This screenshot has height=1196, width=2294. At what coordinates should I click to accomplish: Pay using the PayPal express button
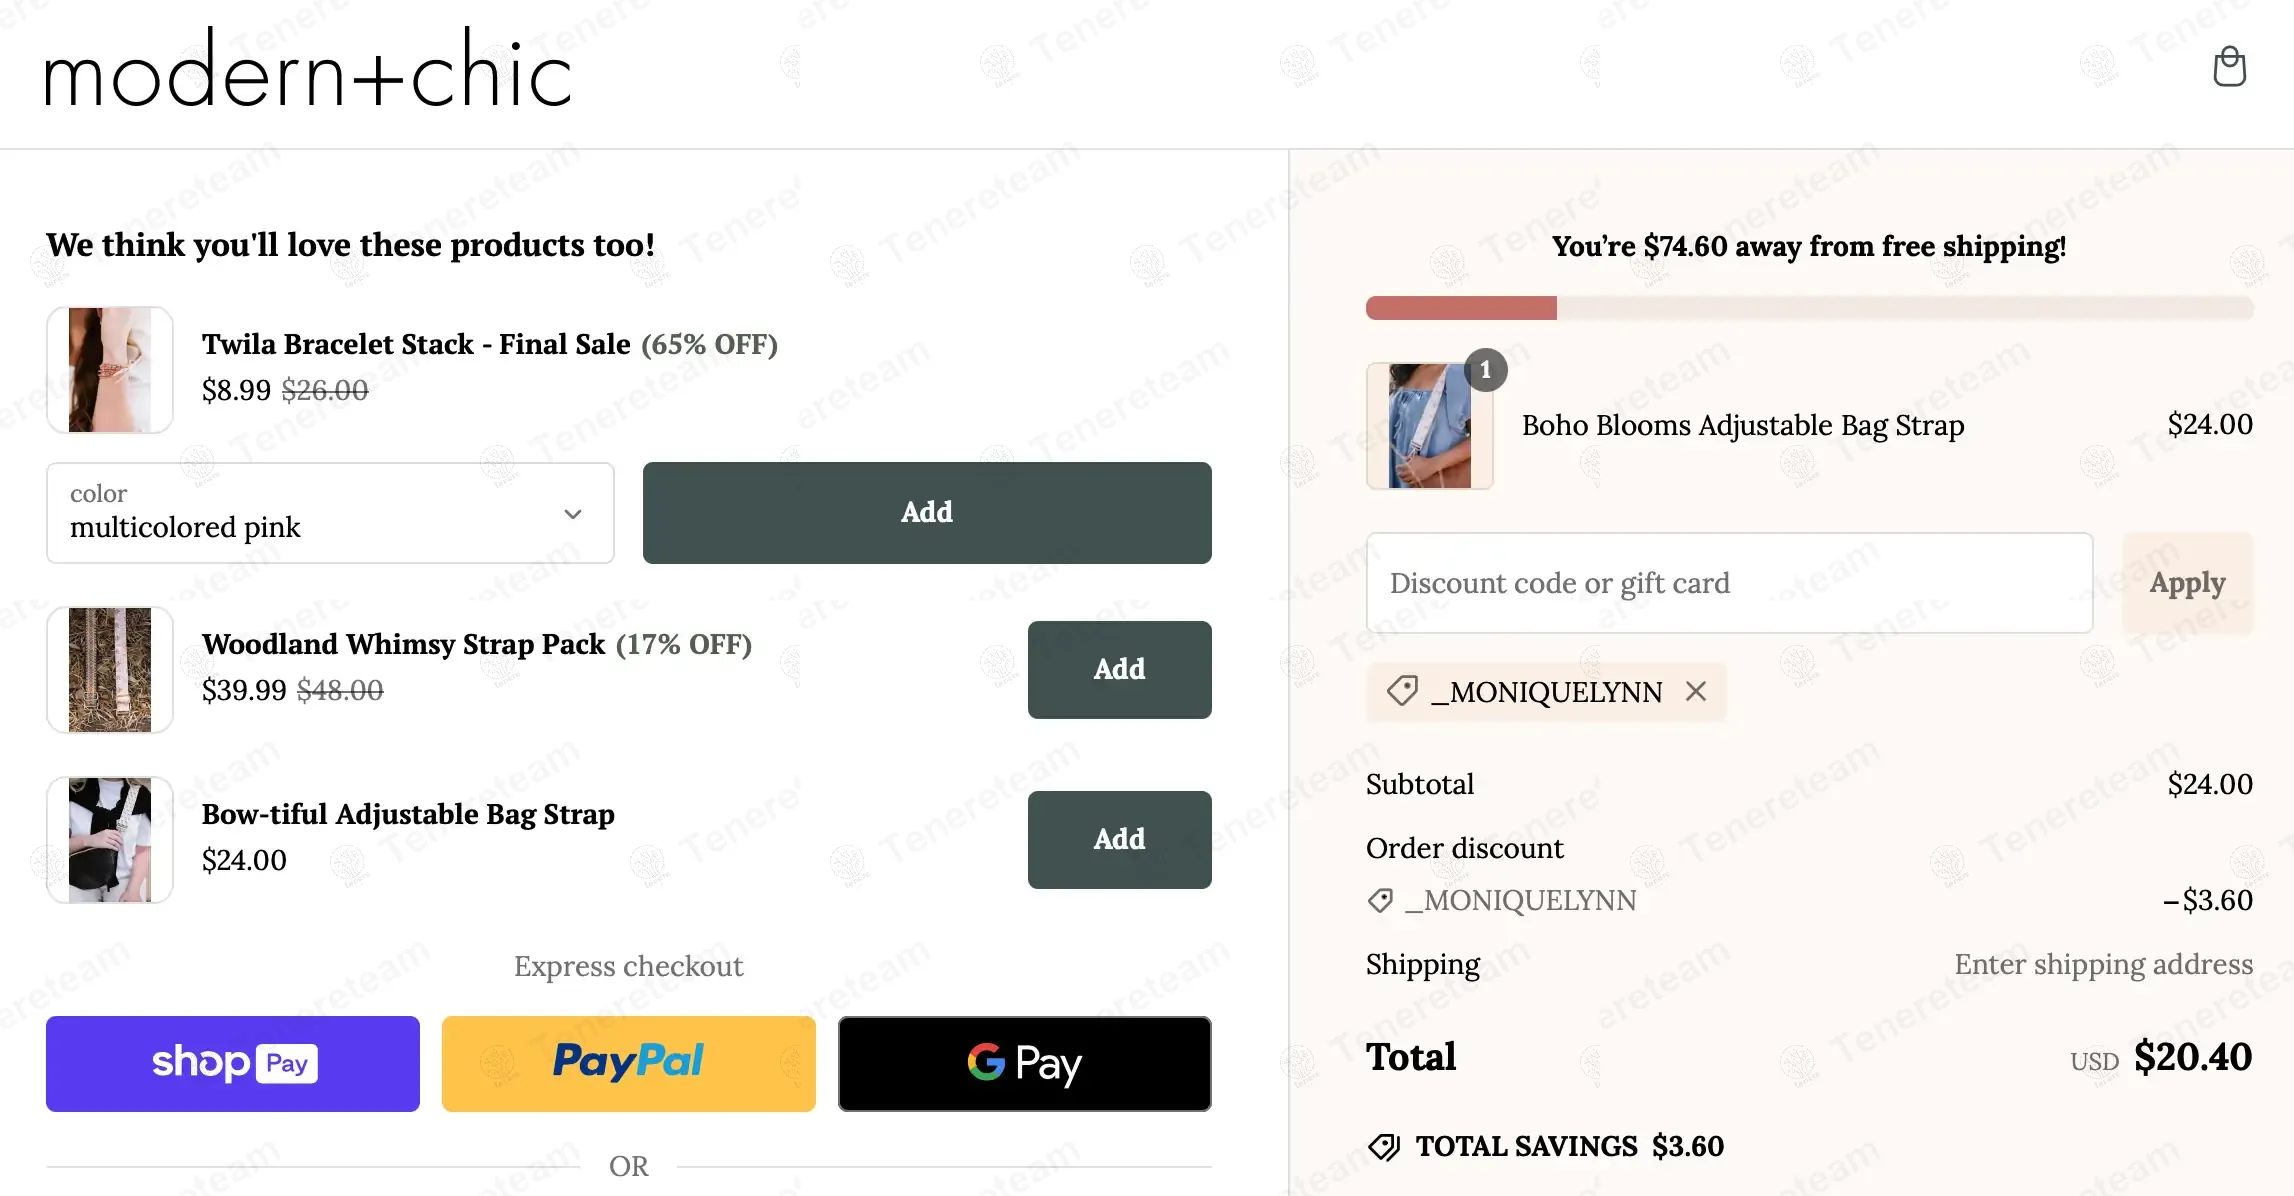[628, 1064]
